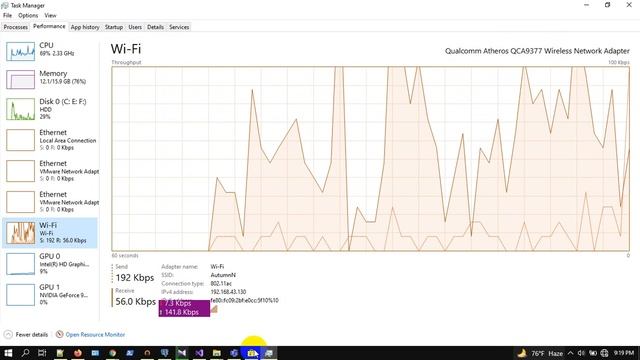Show hidden system tray icons chevron
This screenshot has width=640, height=360.
pyautogui.click(x=571, y=353)
